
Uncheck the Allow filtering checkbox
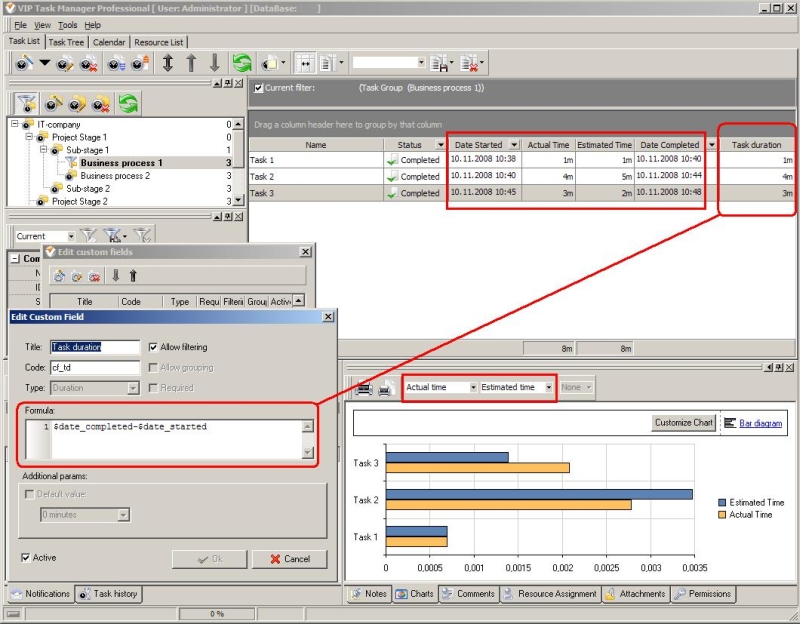coord(153,347)
